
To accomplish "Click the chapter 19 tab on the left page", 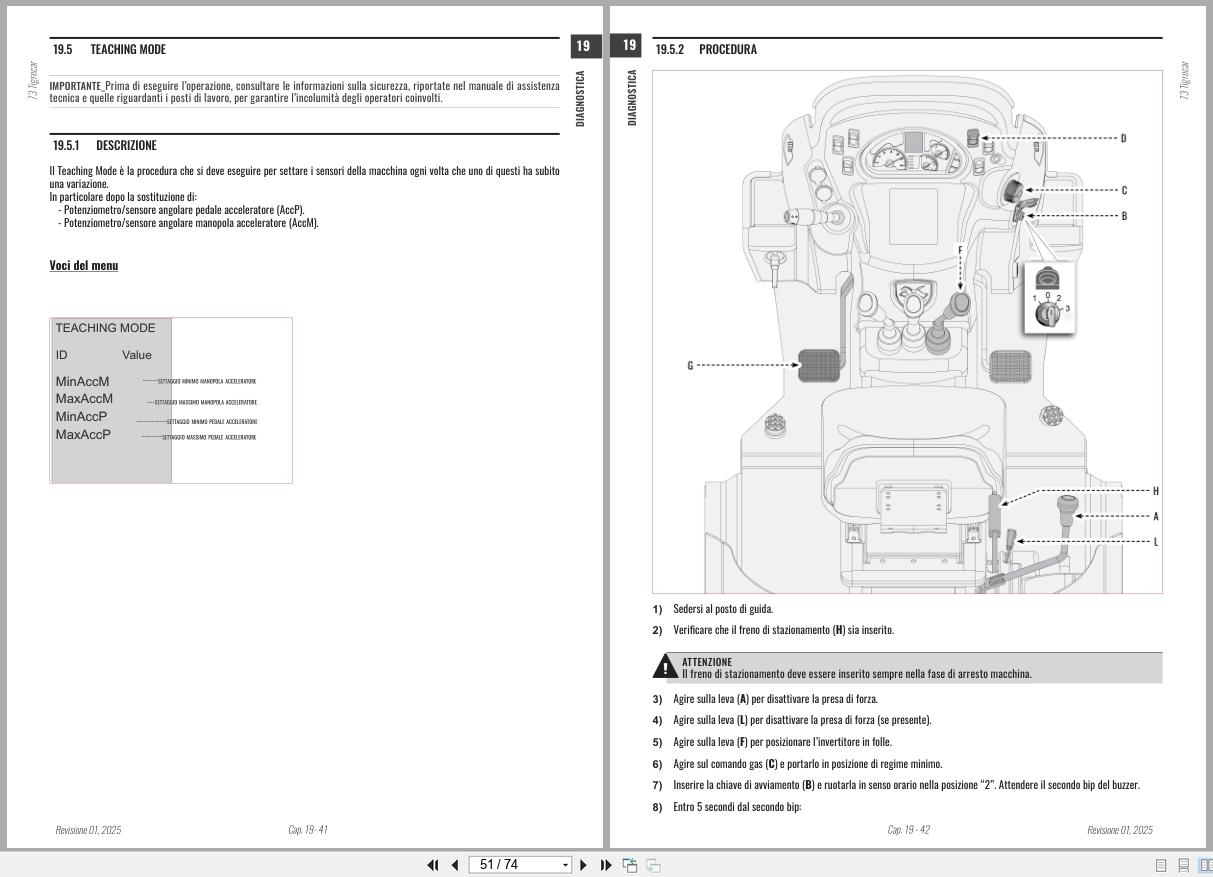I will [584, 46].
